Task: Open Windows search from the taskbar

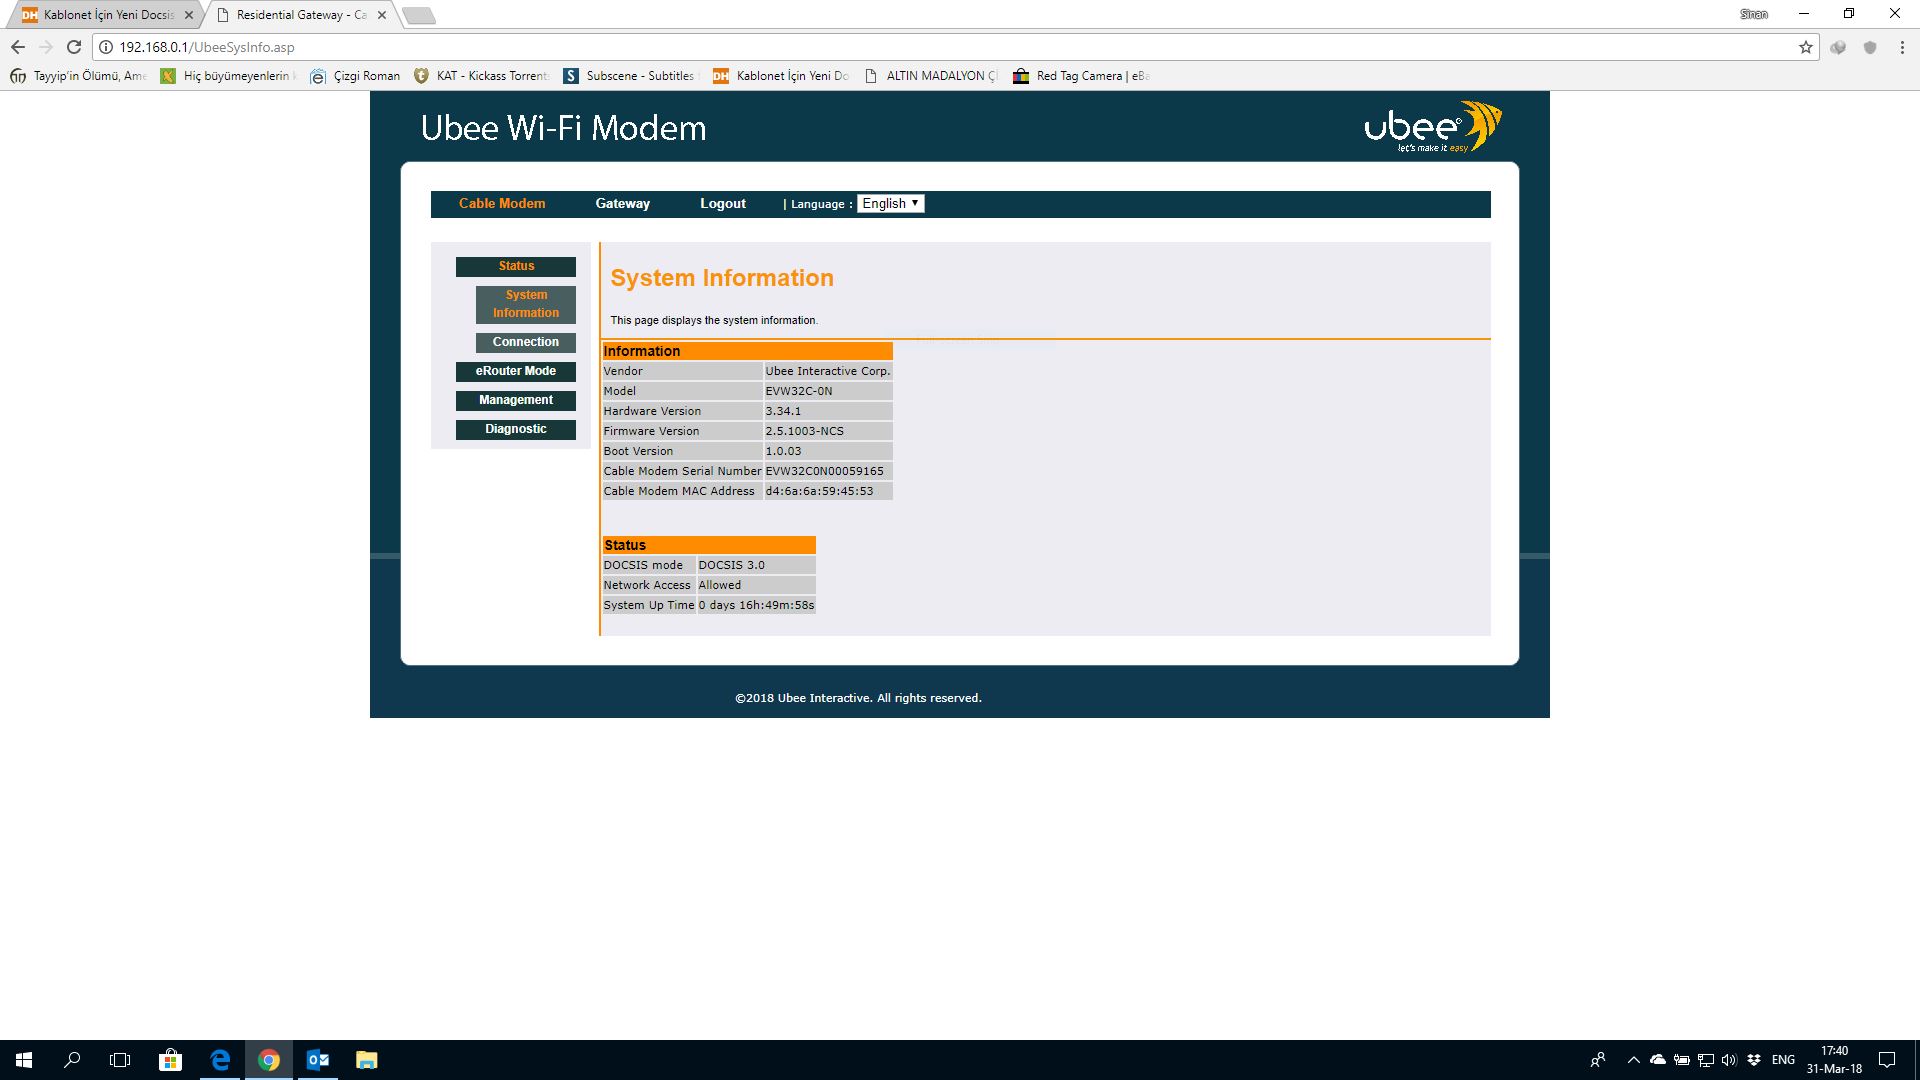Action: tap(72, 1060)
